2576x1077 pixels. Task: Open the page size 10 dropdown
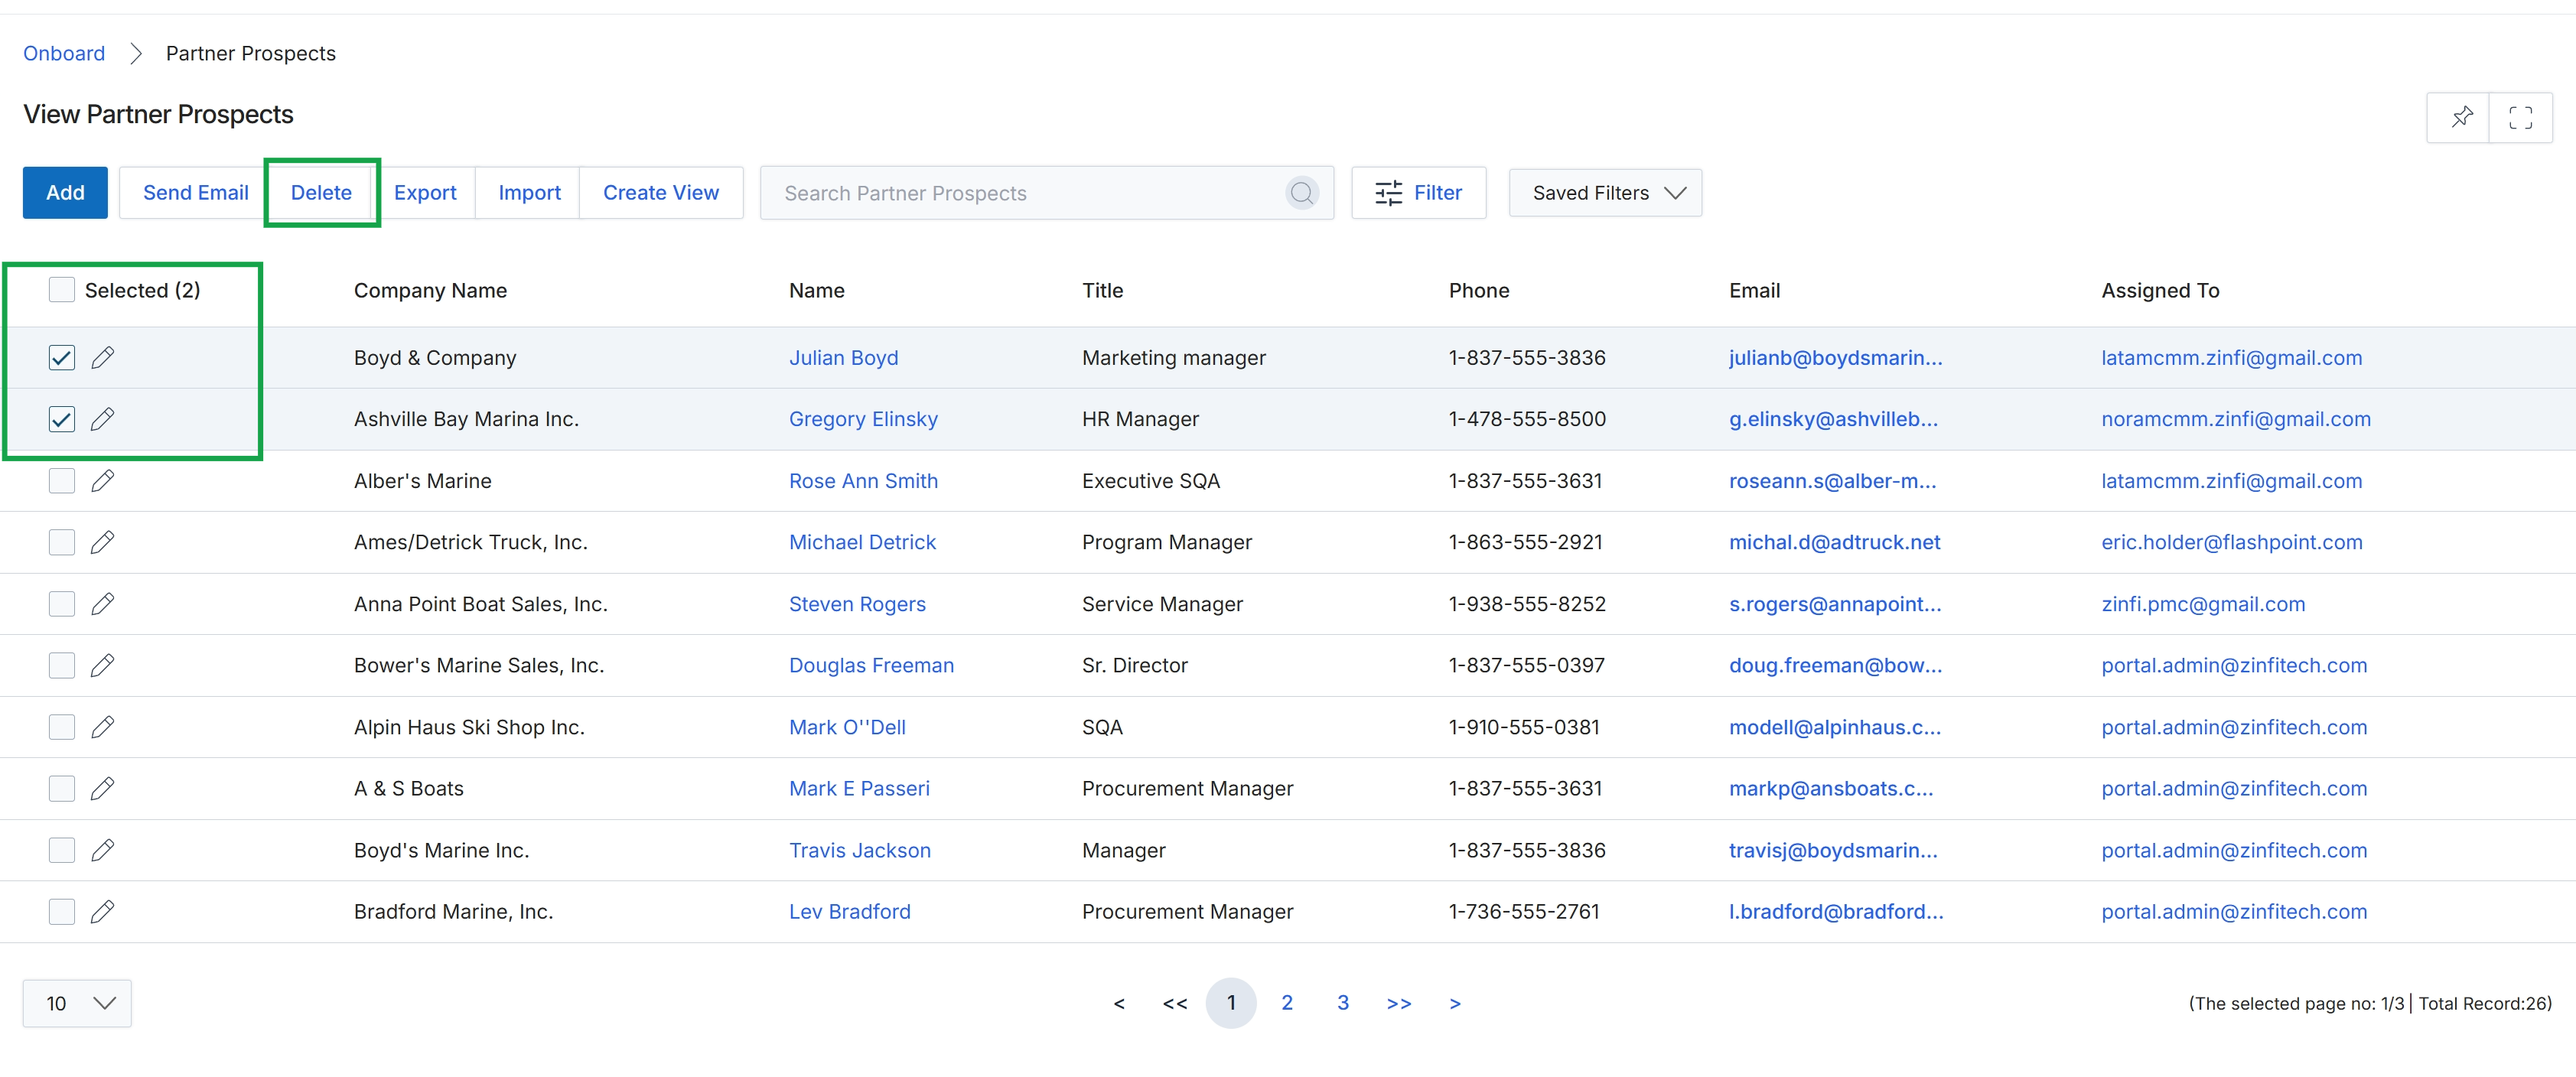click(77, 1003)
